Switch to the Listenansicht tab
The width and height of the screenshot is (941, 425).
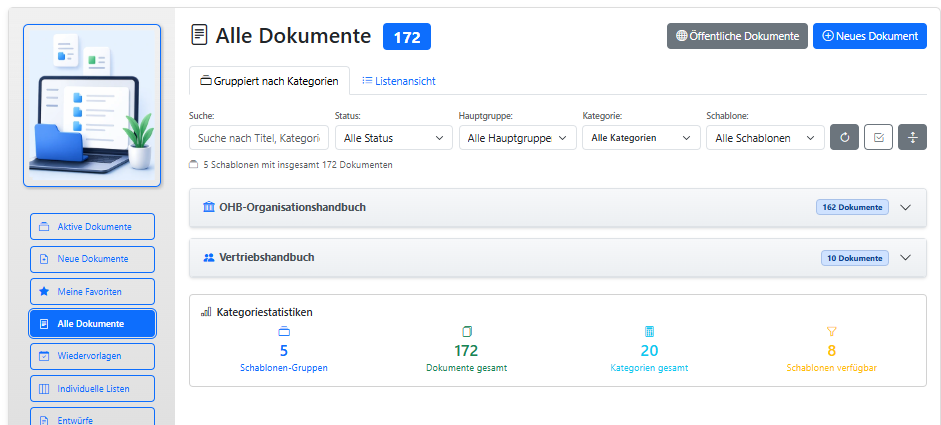pos(399,81)
